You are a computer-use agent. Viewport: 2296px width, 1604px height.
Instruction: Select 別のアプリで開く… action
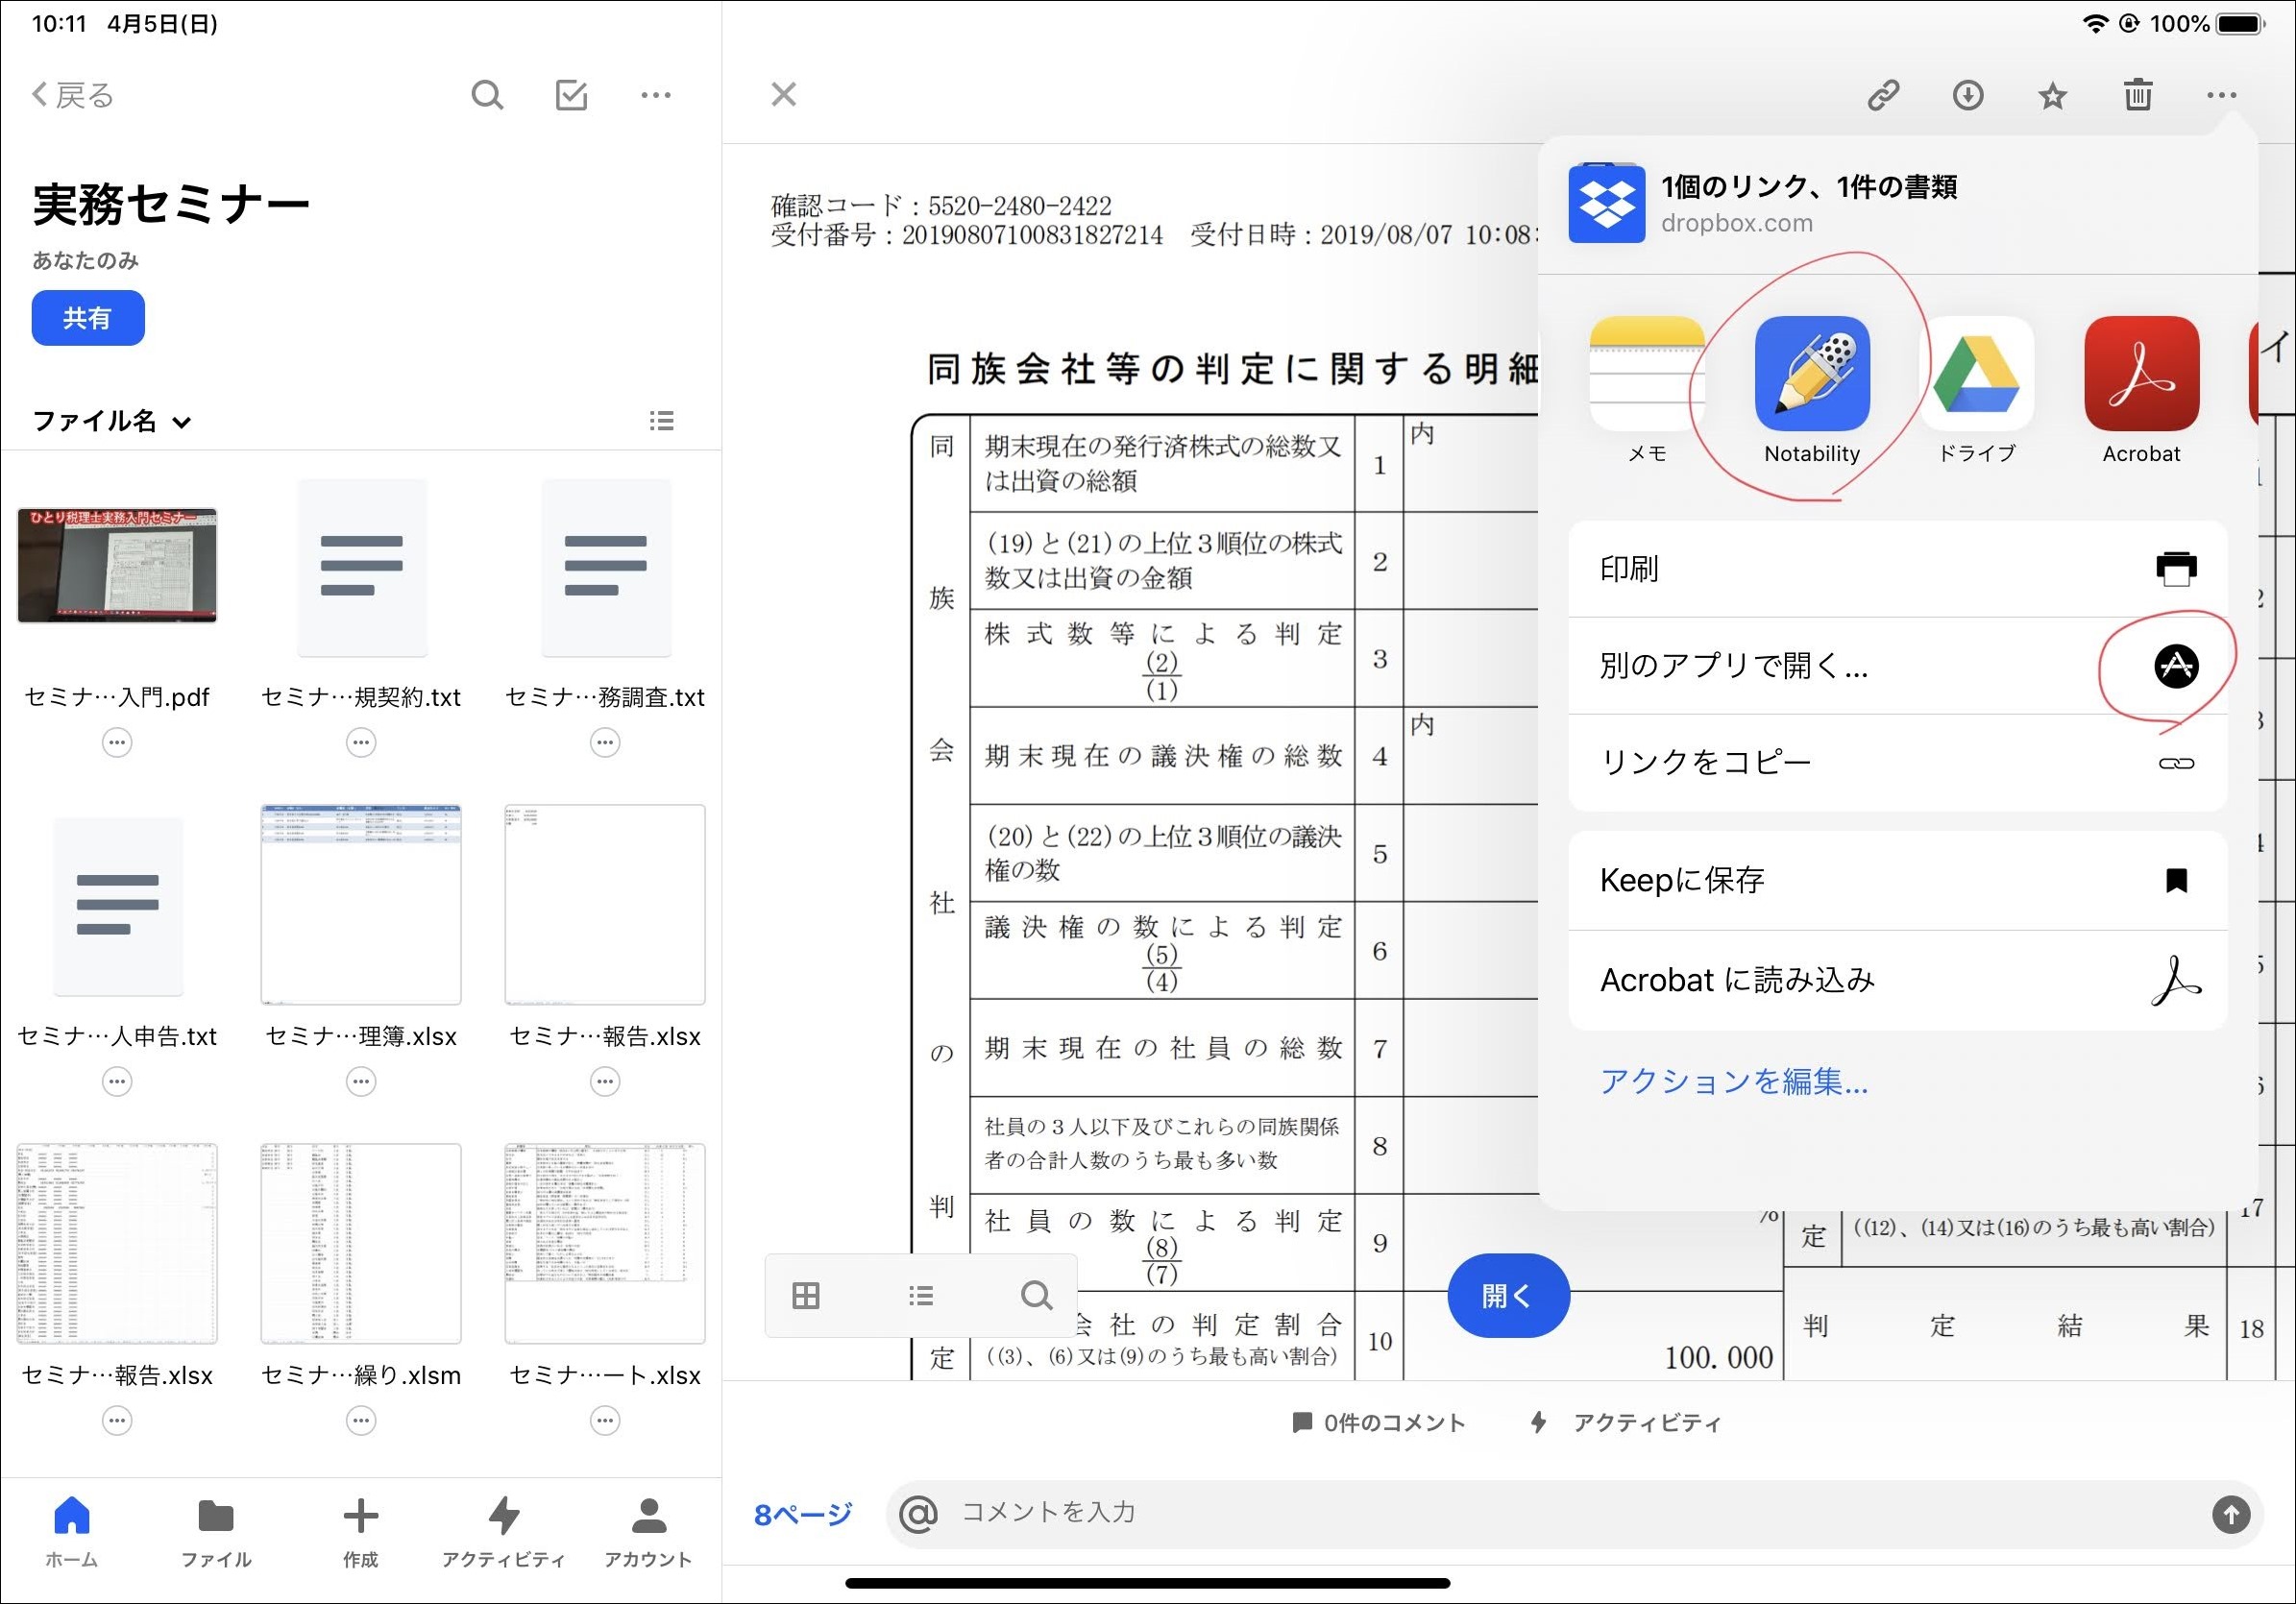tap(1898, 666)
